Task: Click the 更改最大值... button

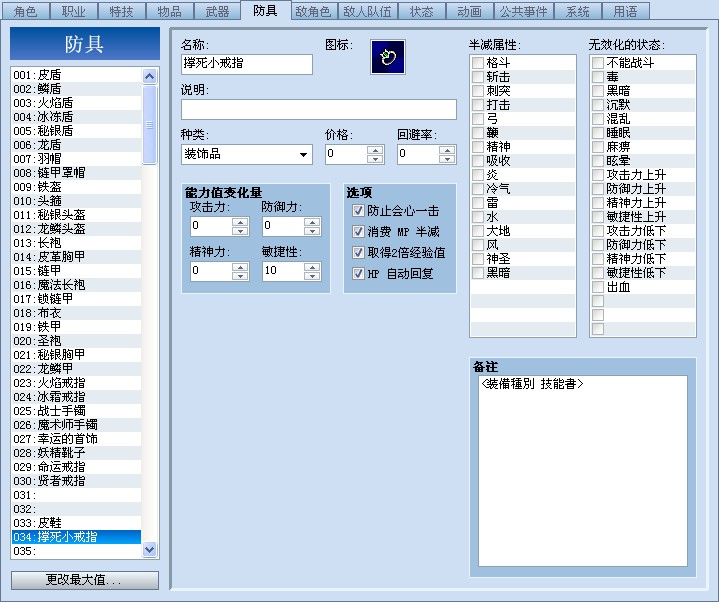Action: 85,580
